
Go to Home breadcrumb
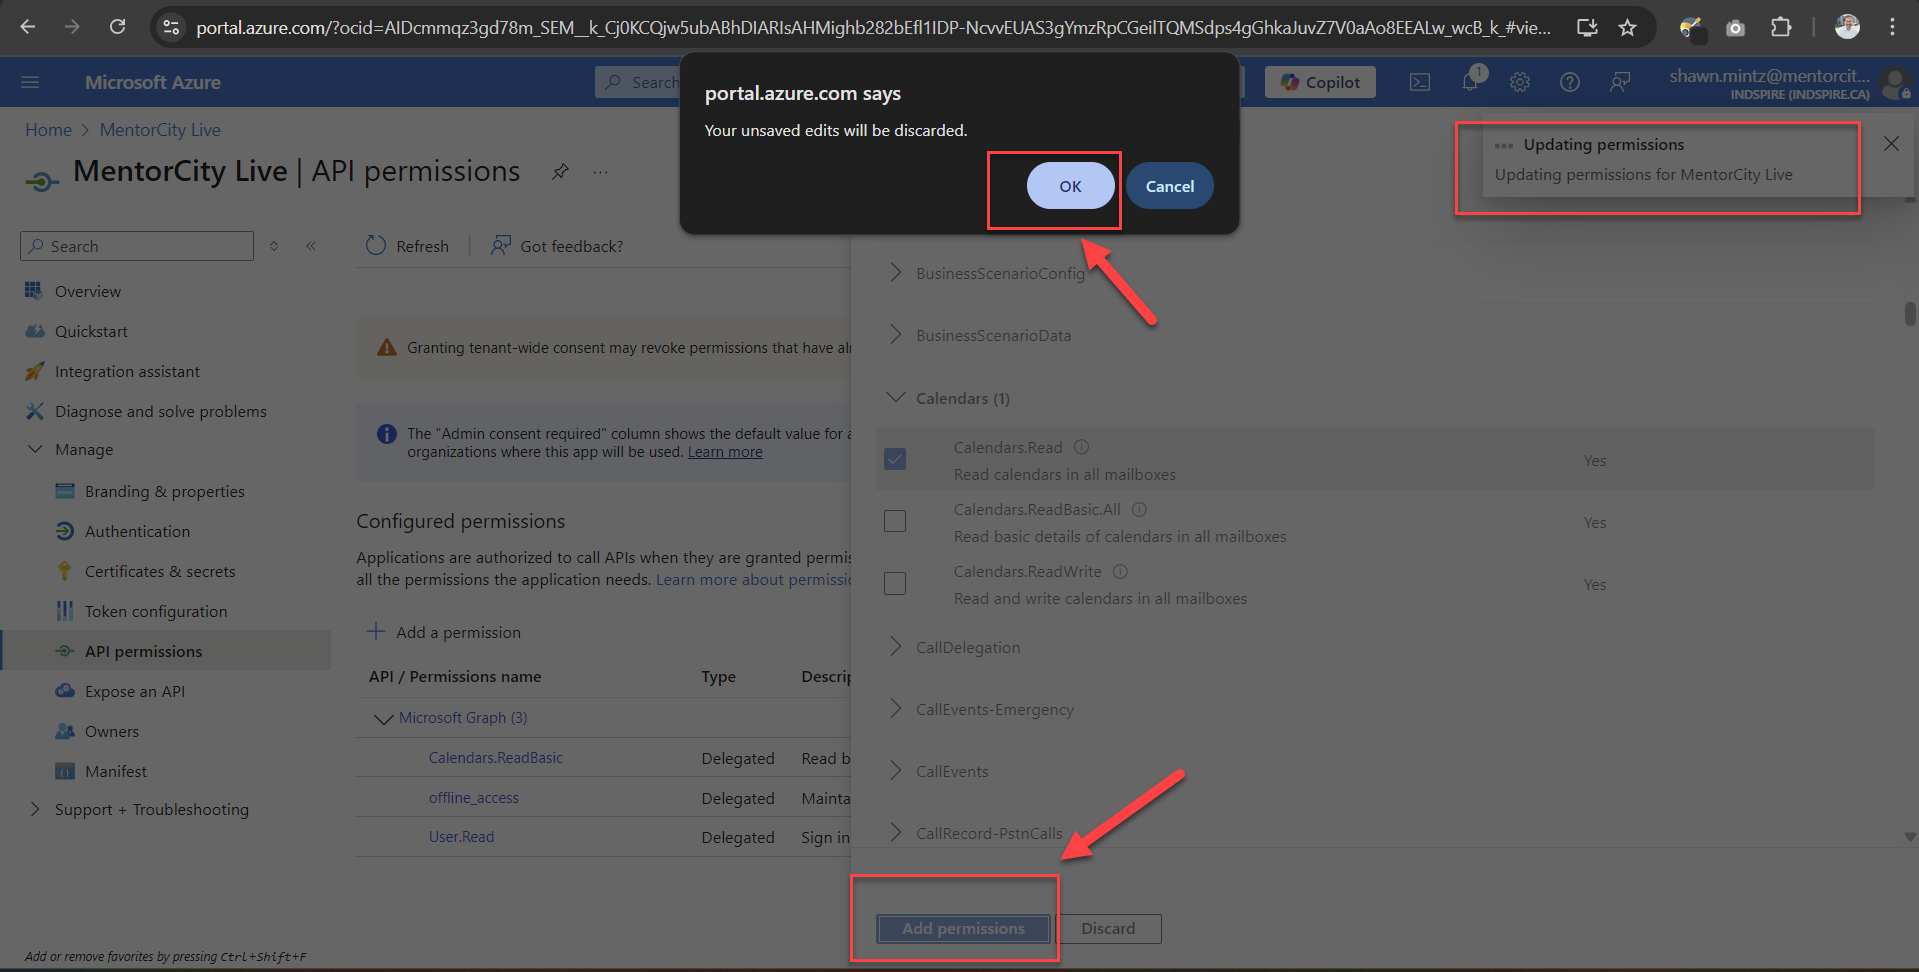point(48,130)
